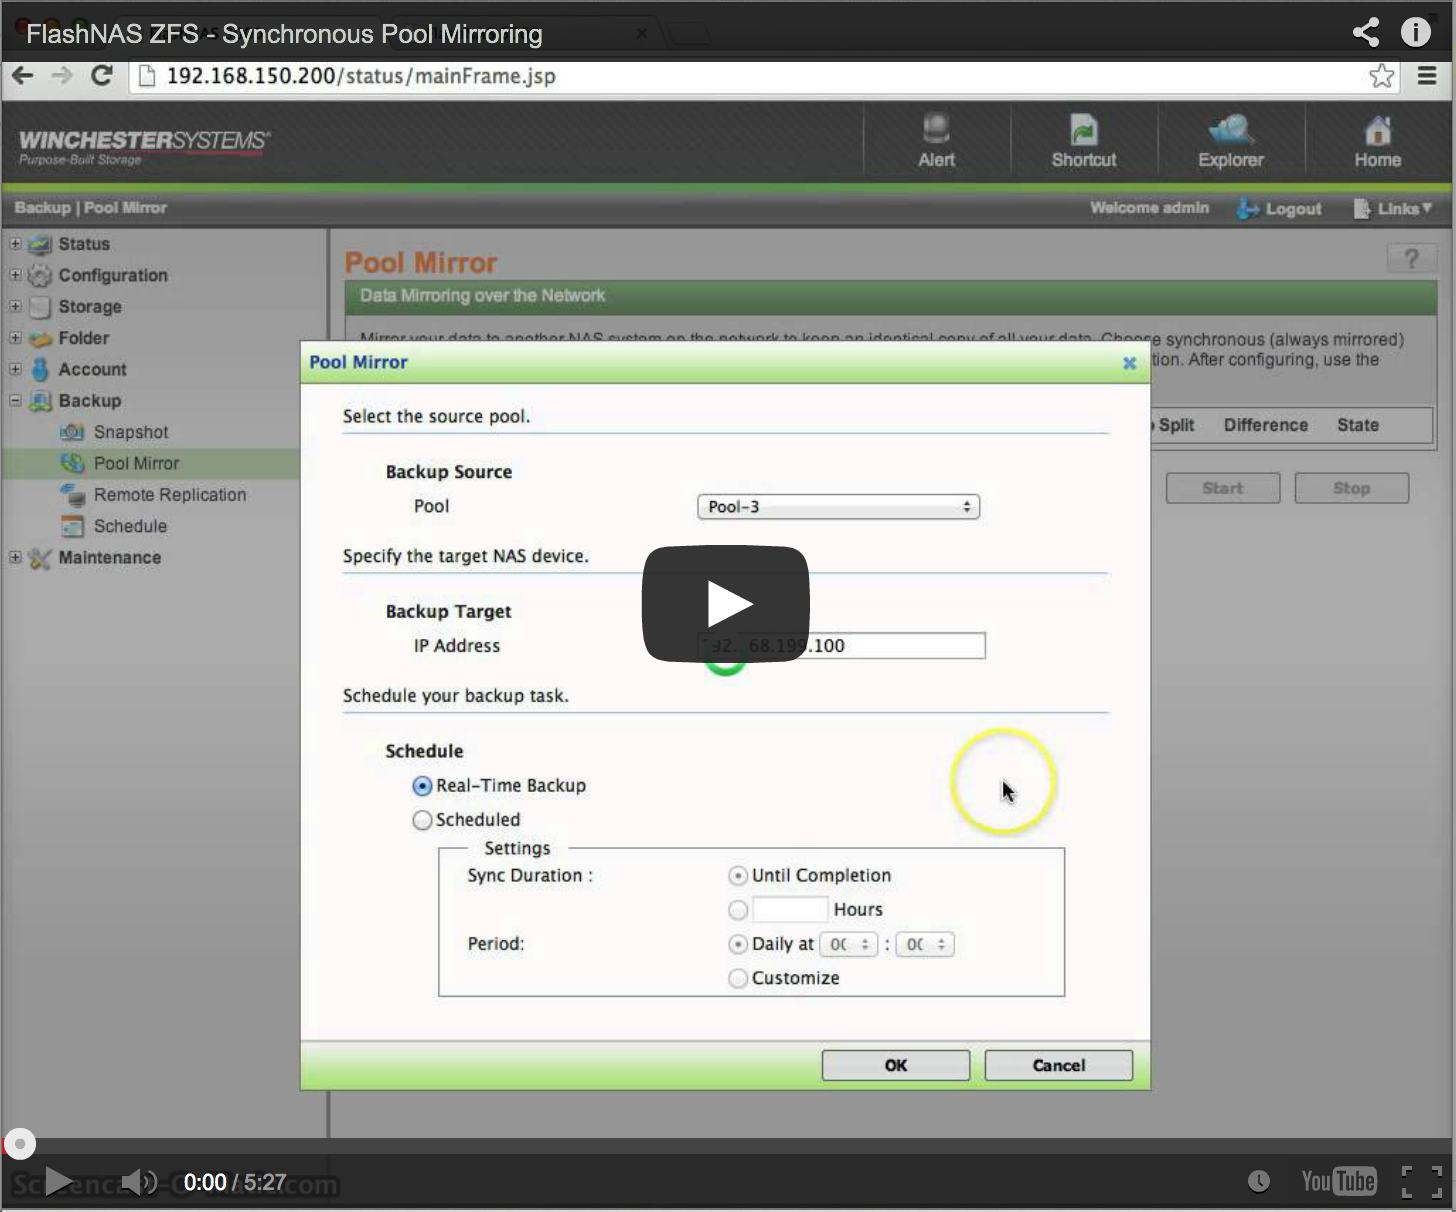Click the browser back arrow
1456x1212 pixels.
click(x=22, y=75)
